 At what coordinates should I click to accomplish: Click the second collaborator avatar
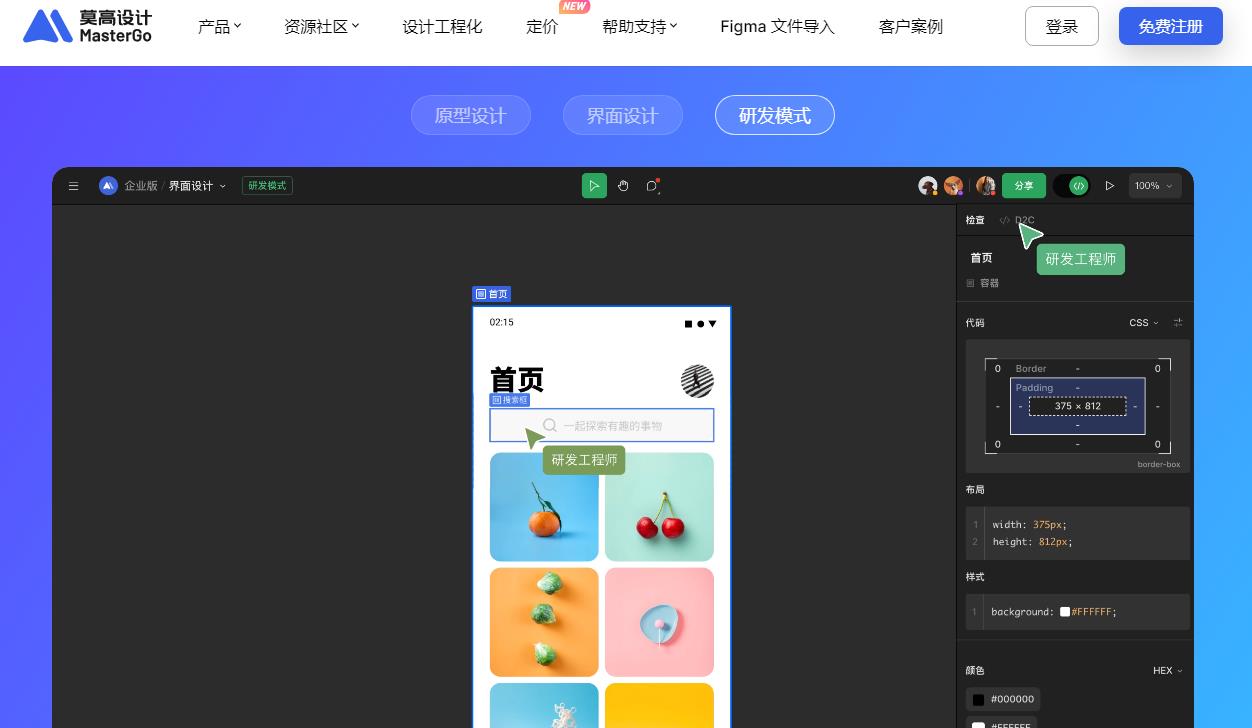(x=954, y=186)
